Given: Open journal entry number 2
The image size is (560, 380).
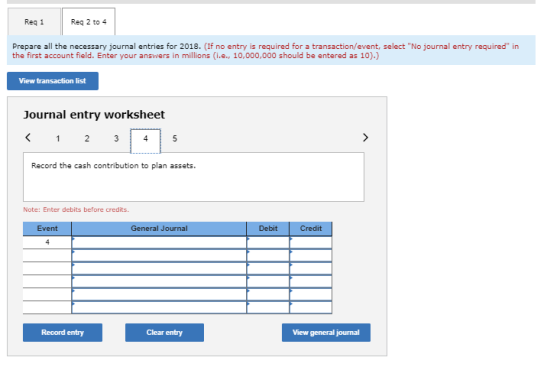Looking at the screenshot, I should (87, 139).
